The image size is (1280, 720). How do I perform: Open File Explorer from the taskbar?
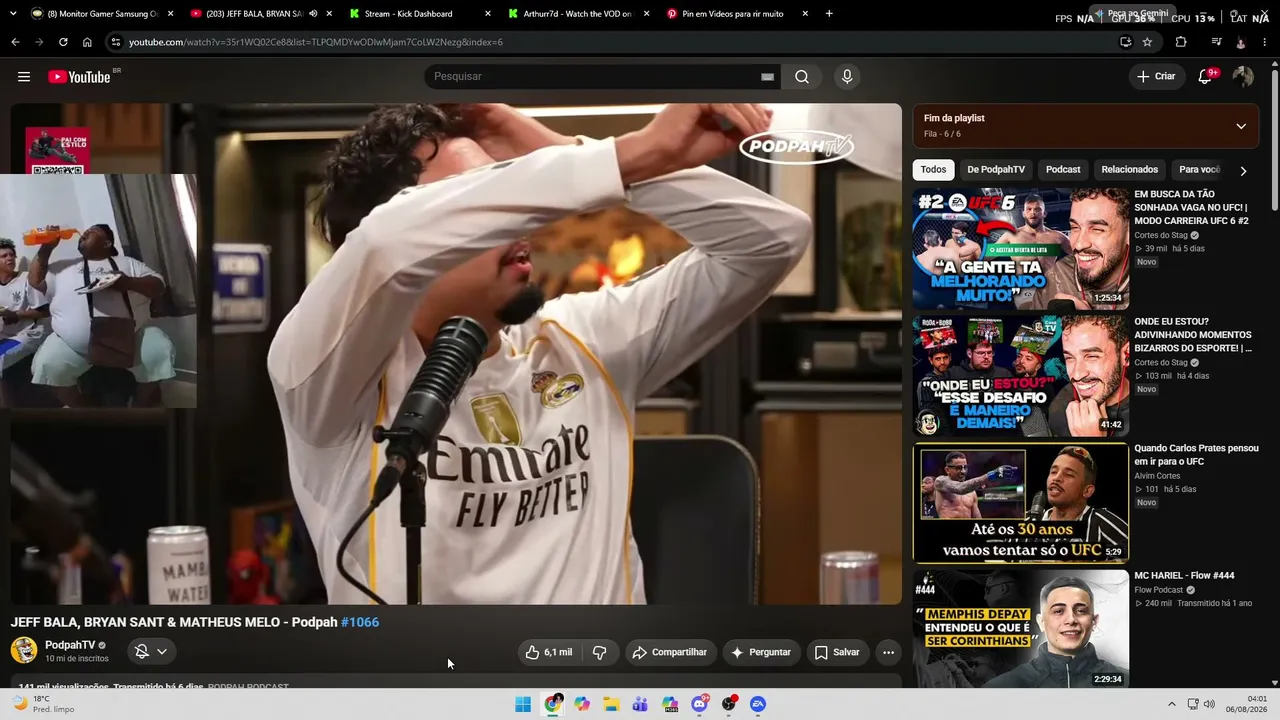tap(611, 704)
